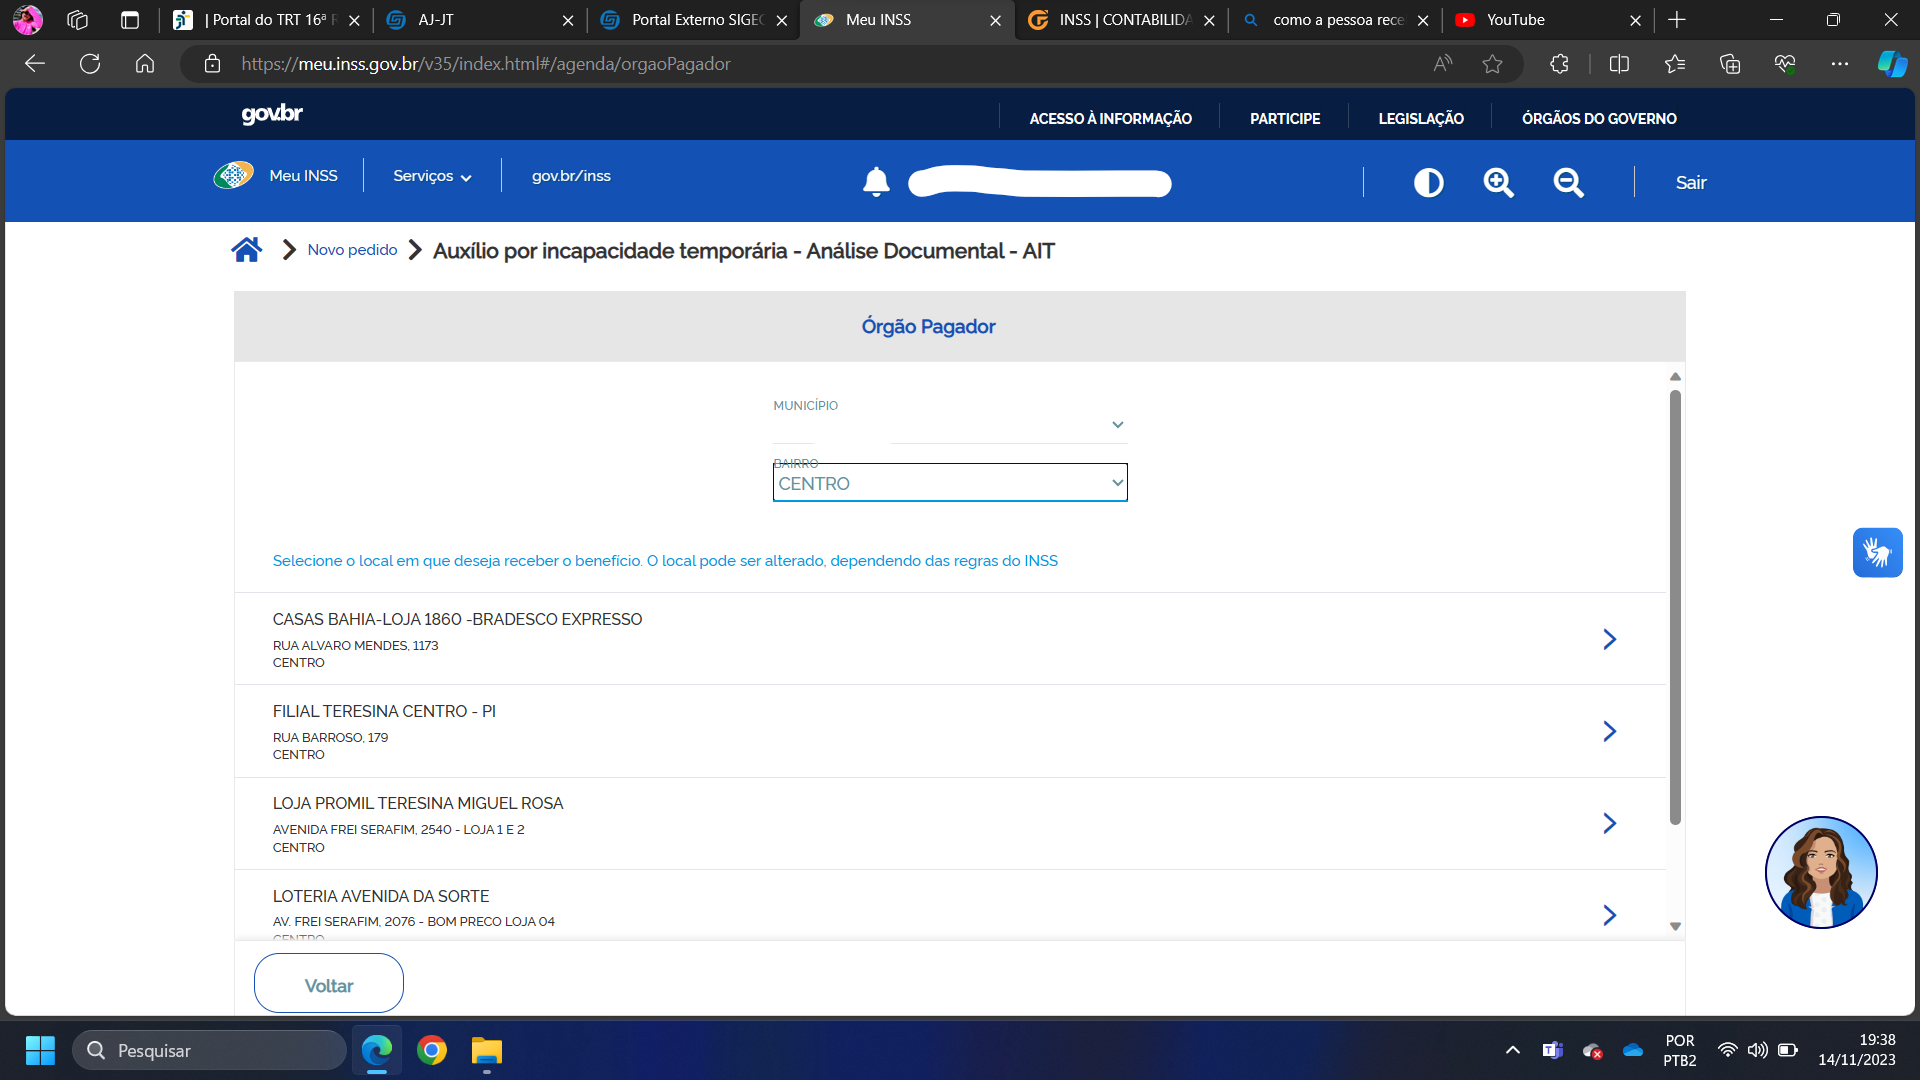
Task: Reload the current page
Action: point(90,64)
